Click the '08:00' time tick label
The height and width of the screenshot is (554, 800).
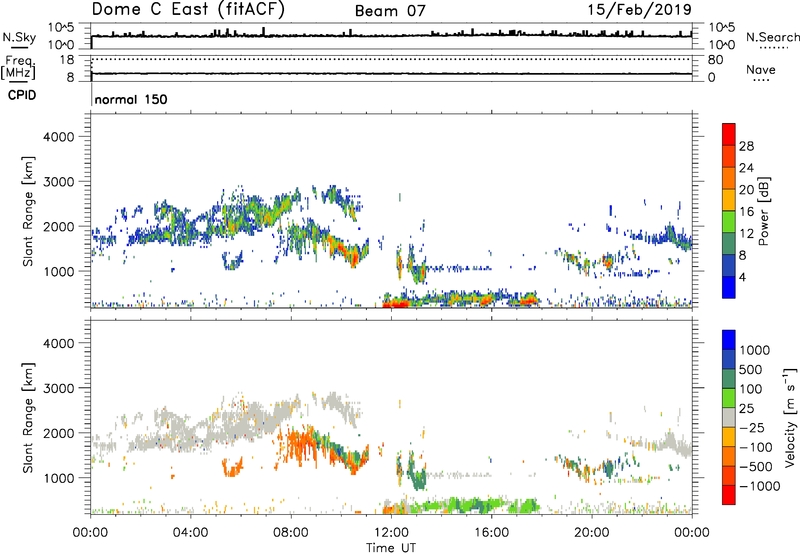[291, 533]
